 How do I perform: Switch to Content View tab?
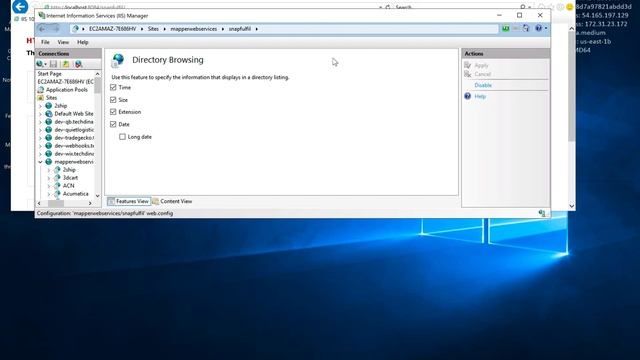pos(172,201)
